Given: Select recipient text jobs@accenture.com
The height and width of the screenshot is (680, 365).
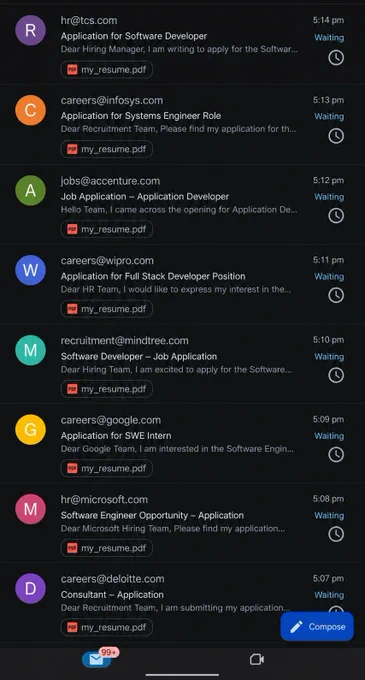Looking at the screenshot, I should click(110, 181).
